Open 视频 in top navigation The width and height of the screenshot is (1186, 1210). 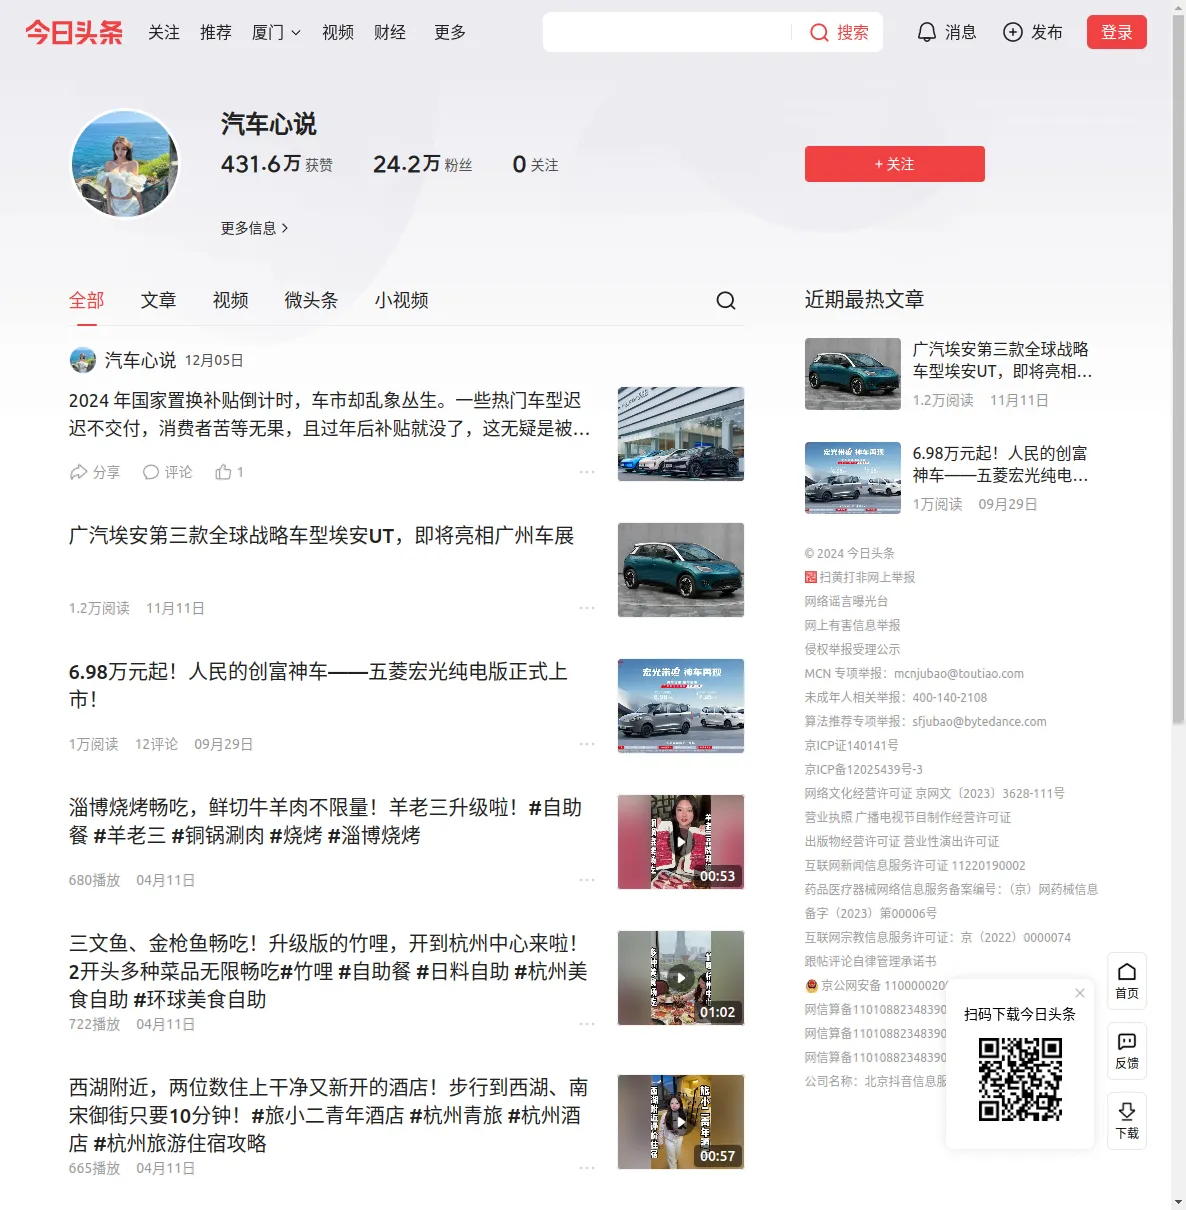click(x=338, y=32)
